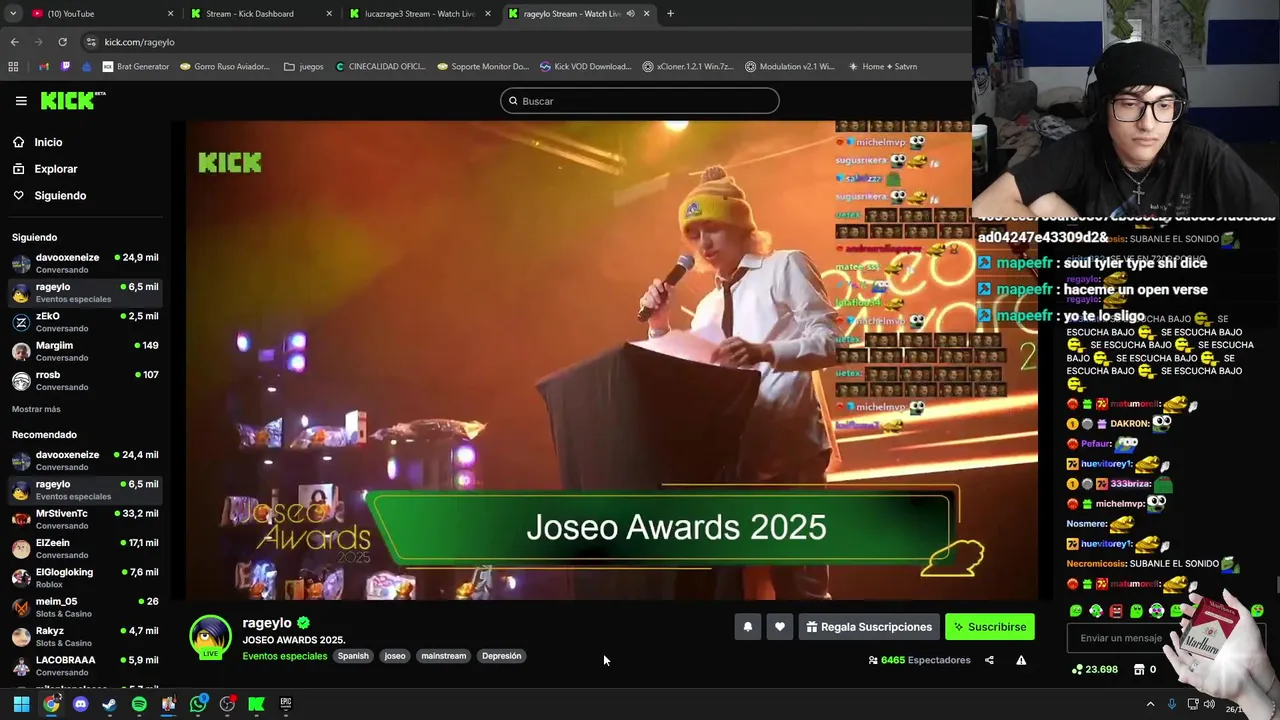Open Home + Satvrn bookmark
1280x720 pixels.
click(x=882, y=67)
